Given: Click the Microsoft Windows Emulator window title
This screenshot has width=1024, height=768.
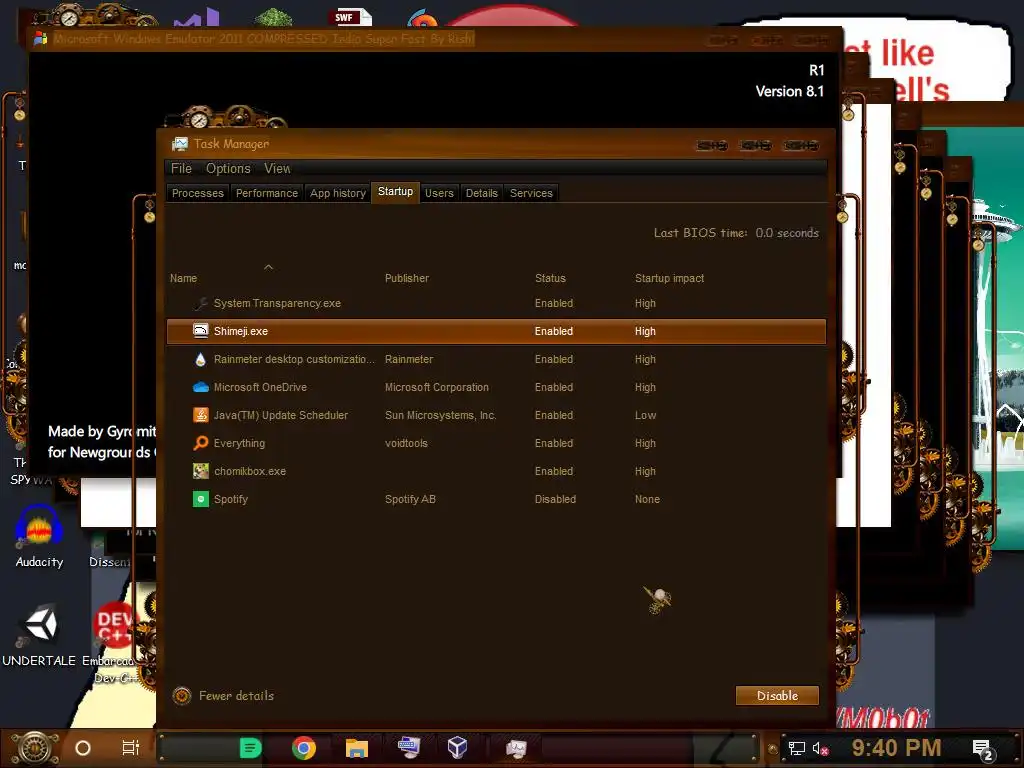Looking at the screenshot, I should 264,39.
